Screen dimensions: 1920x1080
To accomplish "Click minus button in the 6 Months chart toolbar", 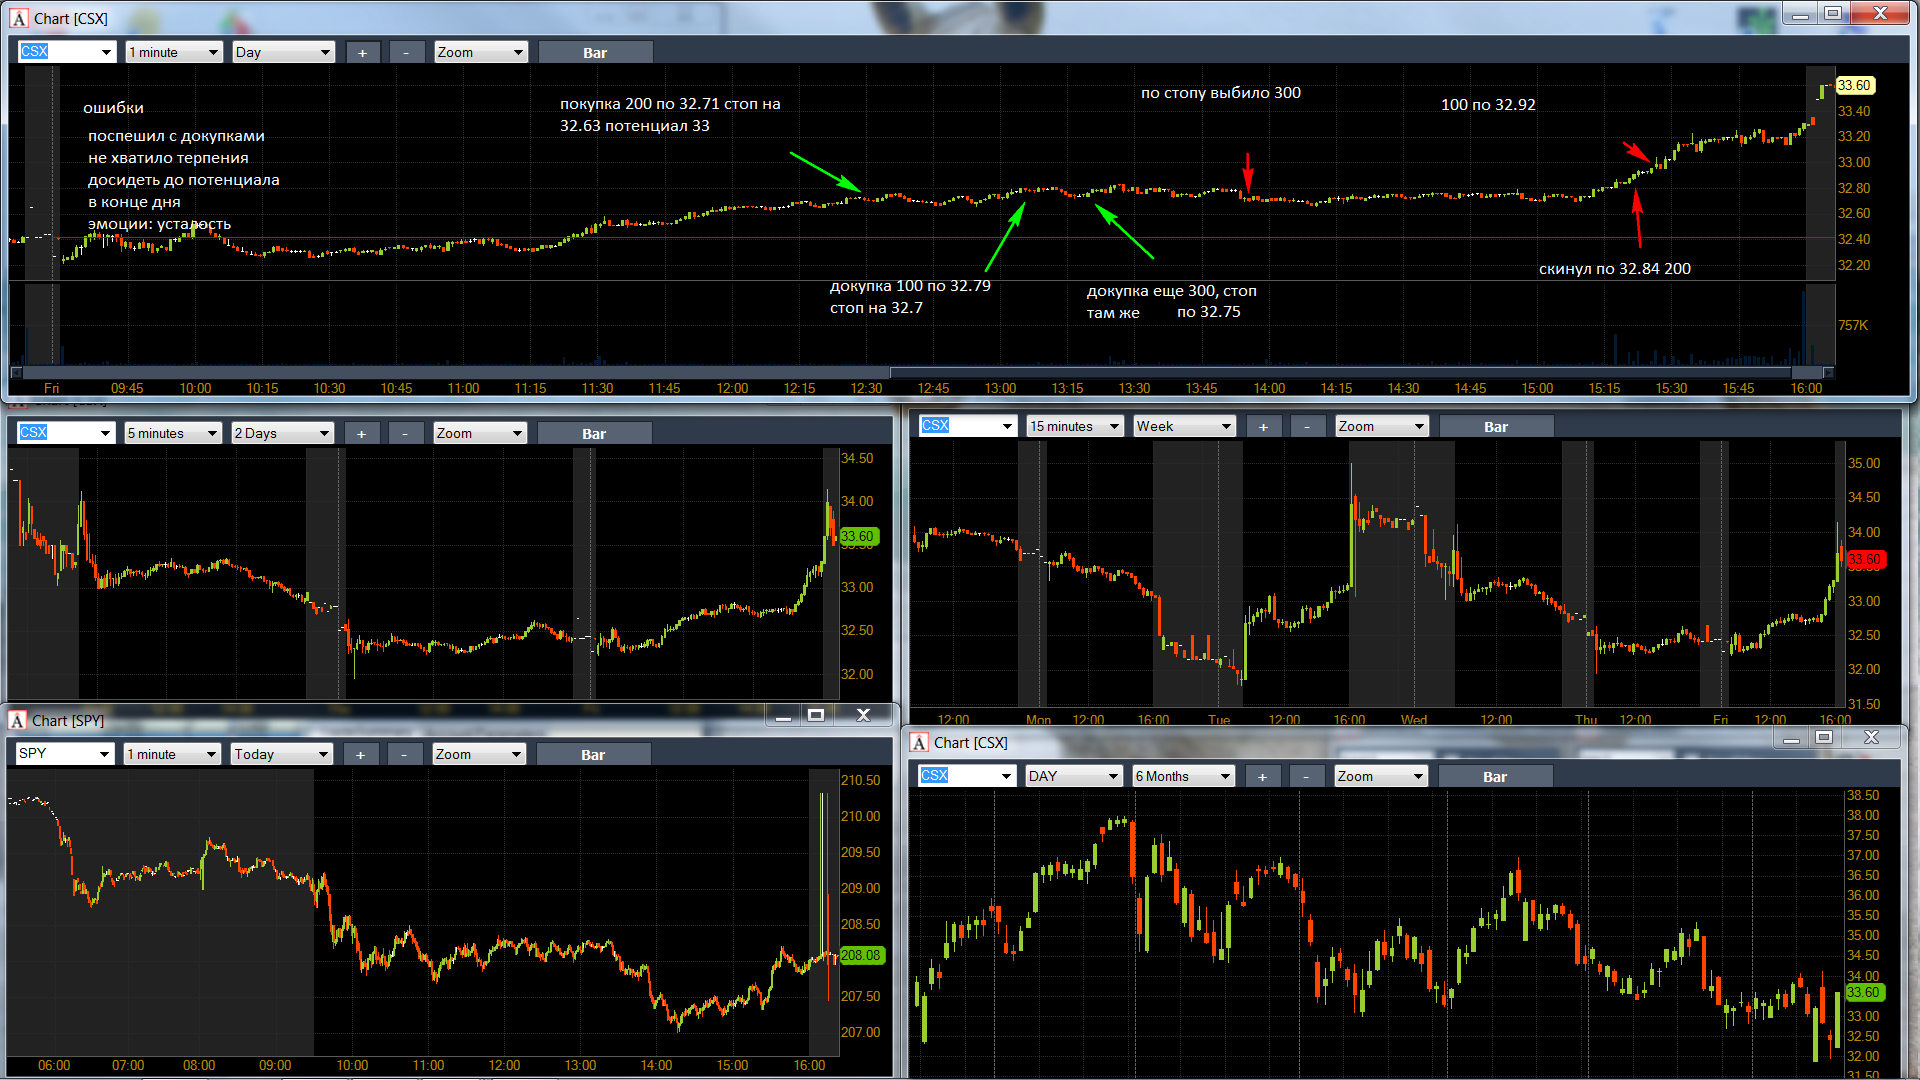I will (x=1306, y=777).
